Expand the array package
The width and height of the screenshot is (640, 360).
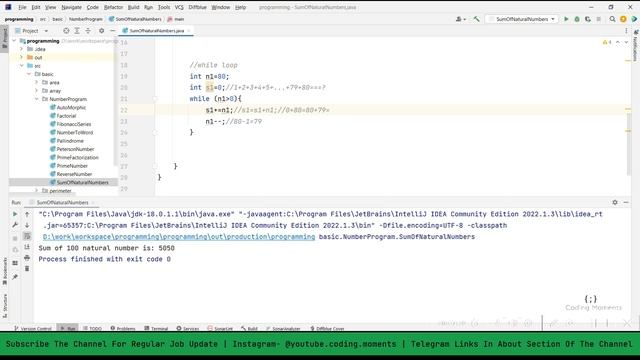click(36, 91)
